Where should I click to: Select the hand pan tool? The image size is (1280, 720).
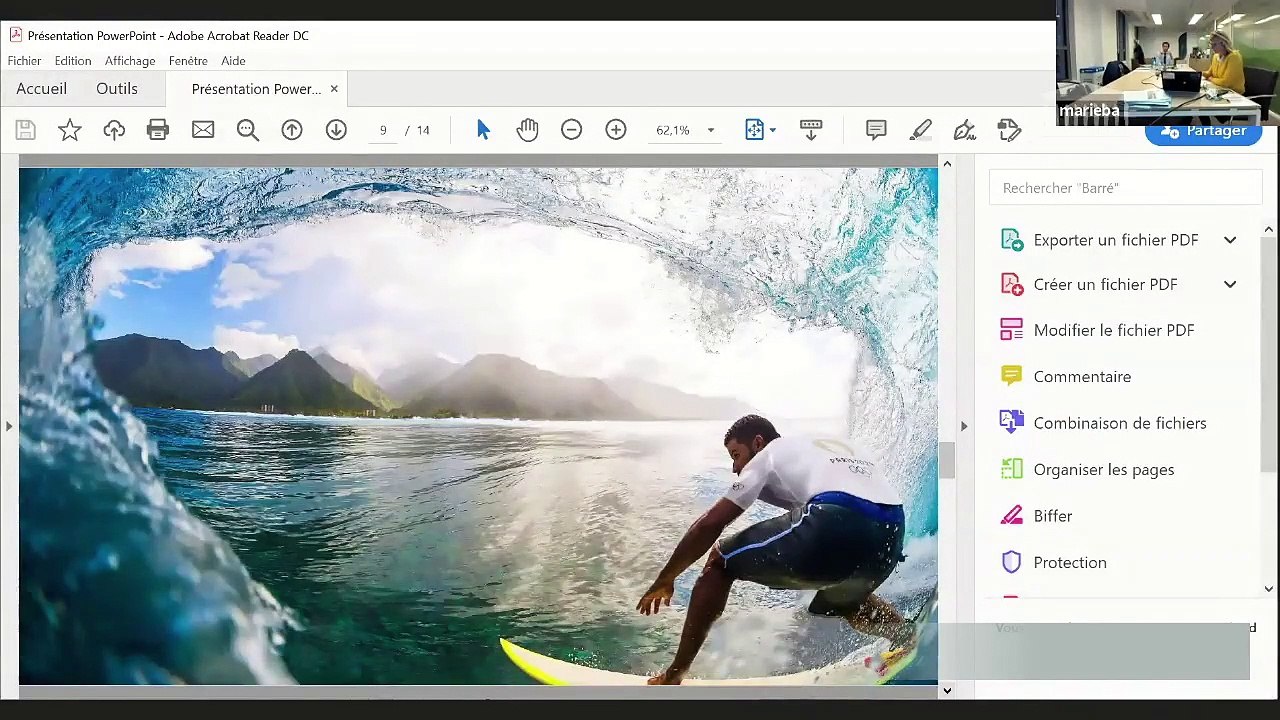pyautogui.click(x=527, y=130)
